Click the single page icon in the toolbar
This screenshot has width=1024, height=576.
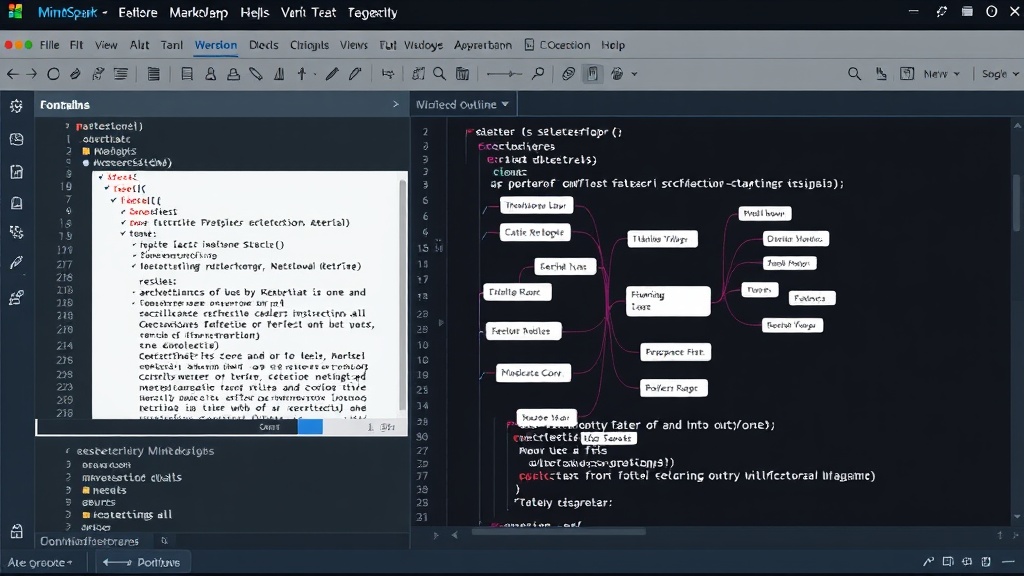point(187,74)
